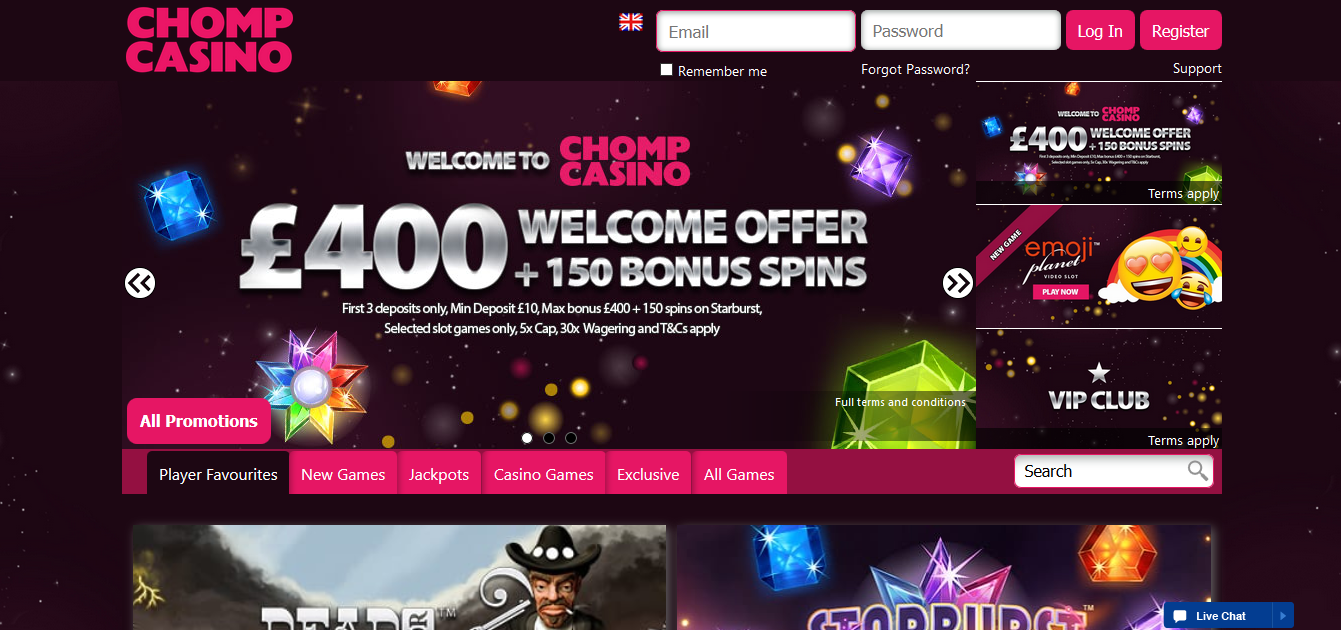The image size is (1341, 630).
Task: Open the Live Chat bubble icon
Action: tap(1181, 616)
